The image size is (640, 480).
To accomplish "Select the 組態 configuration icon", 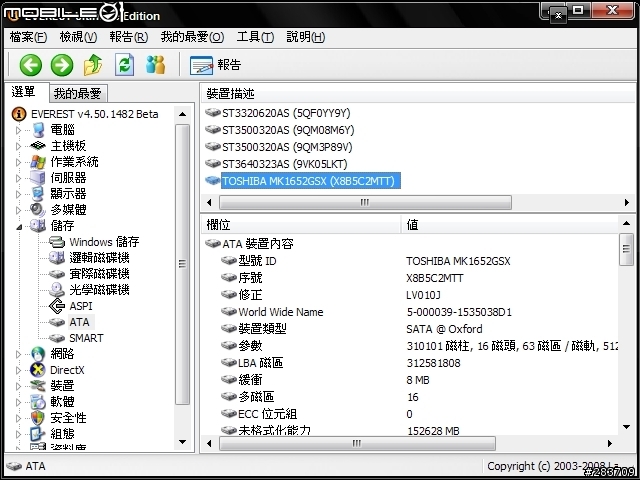I will pyautogui.click(x=38, y=433).
